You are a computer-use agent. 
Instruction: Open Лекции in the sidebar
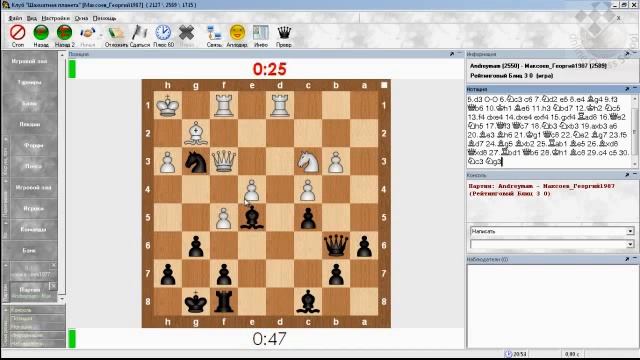(29, 124)
